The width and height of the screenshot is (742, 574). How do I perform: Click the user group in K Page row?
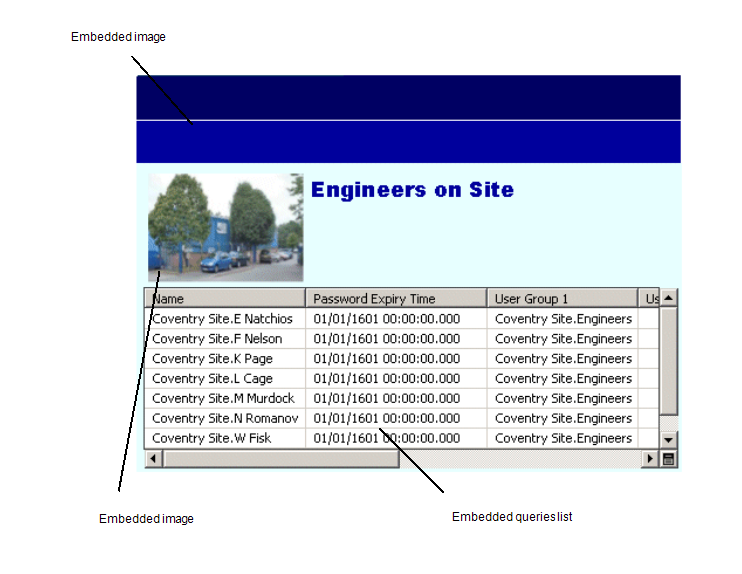[x=562, y=358]
